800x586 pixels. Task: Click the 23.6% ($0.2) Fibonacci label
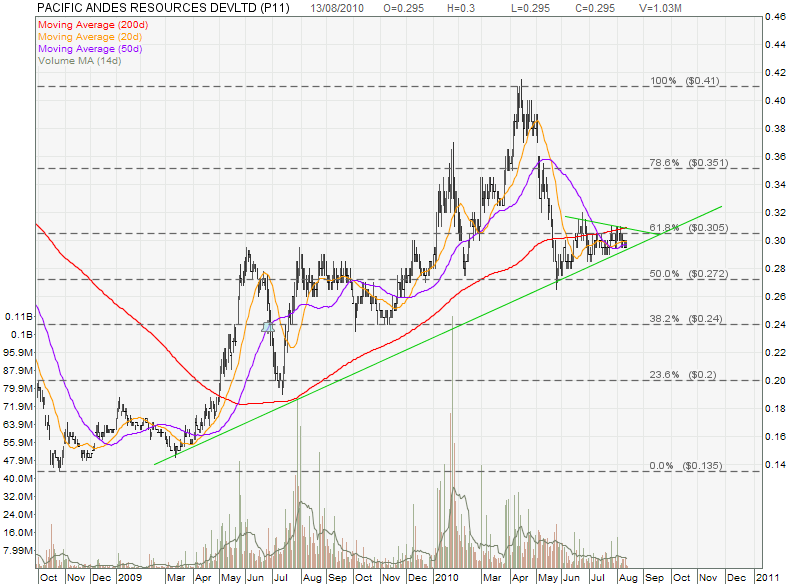point(683,375)
